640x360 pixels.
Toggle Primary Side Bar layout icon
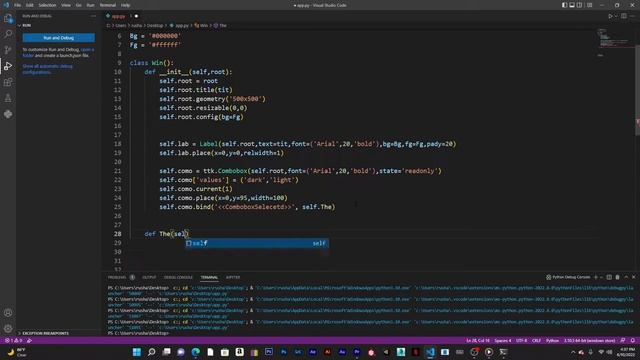(x=564, y=5)
